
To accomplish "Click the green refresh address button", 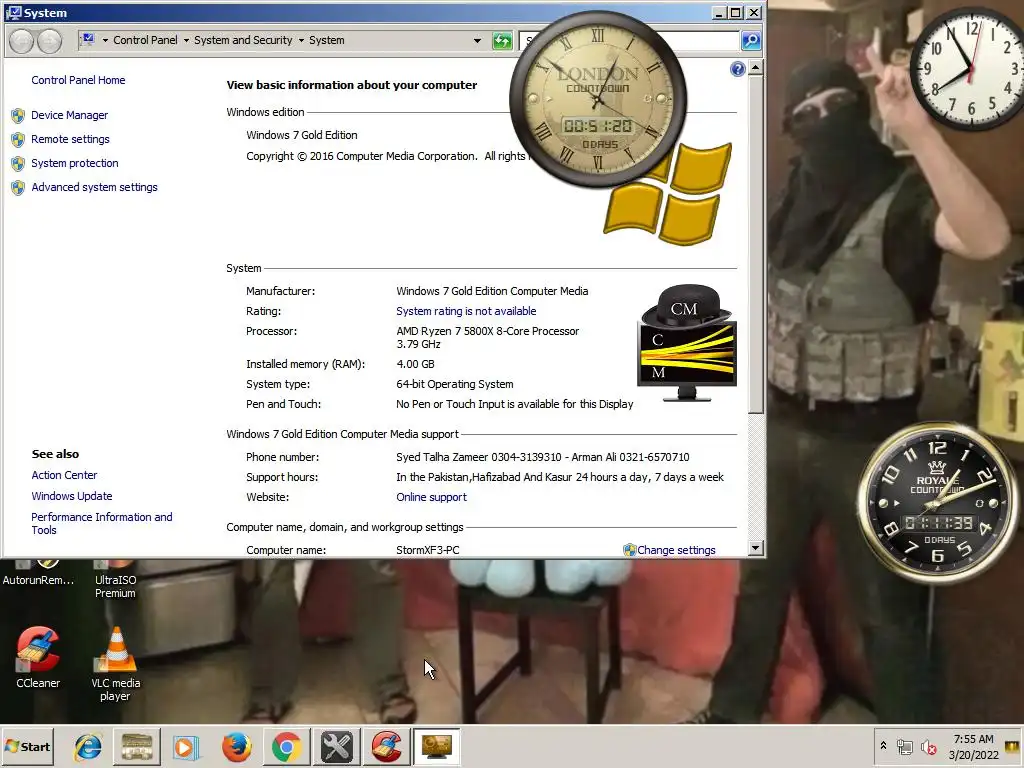I will point(502,41).
